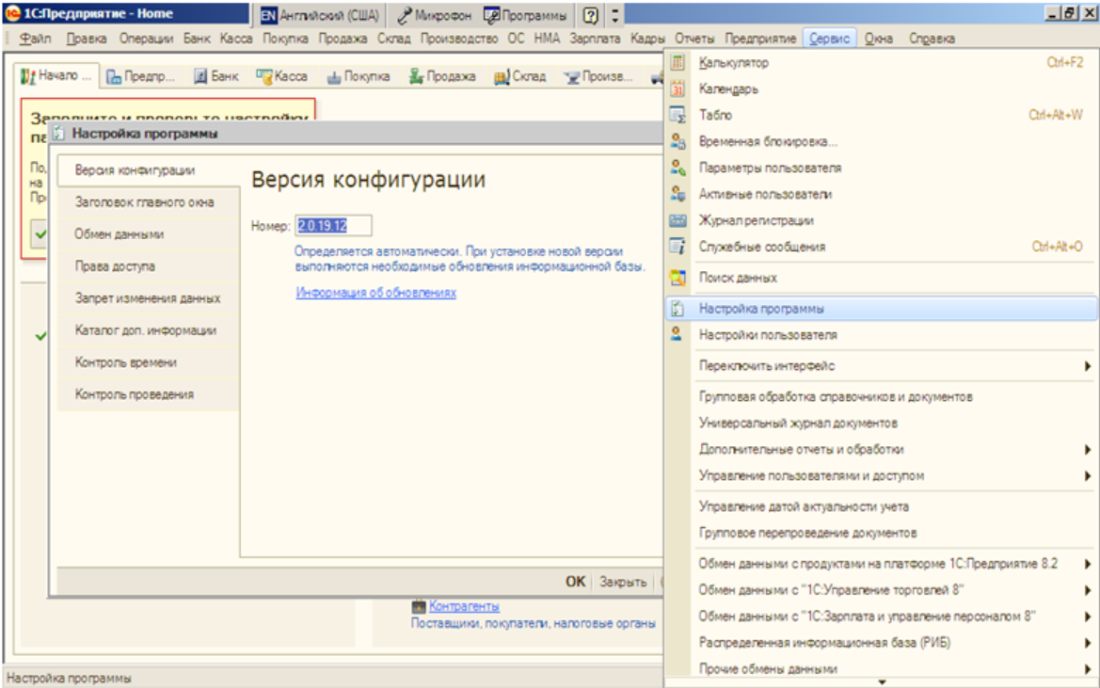Image resolution: width=1100 pixels, height=688 pixels.
Task: Select Контроль времени settings section
Action: click(x=147, y=363)
